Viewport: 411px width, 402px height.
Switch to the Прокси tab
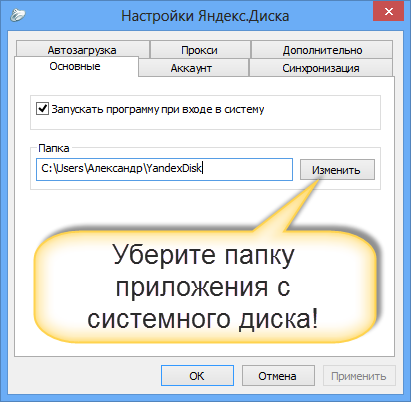coord(200,50)
